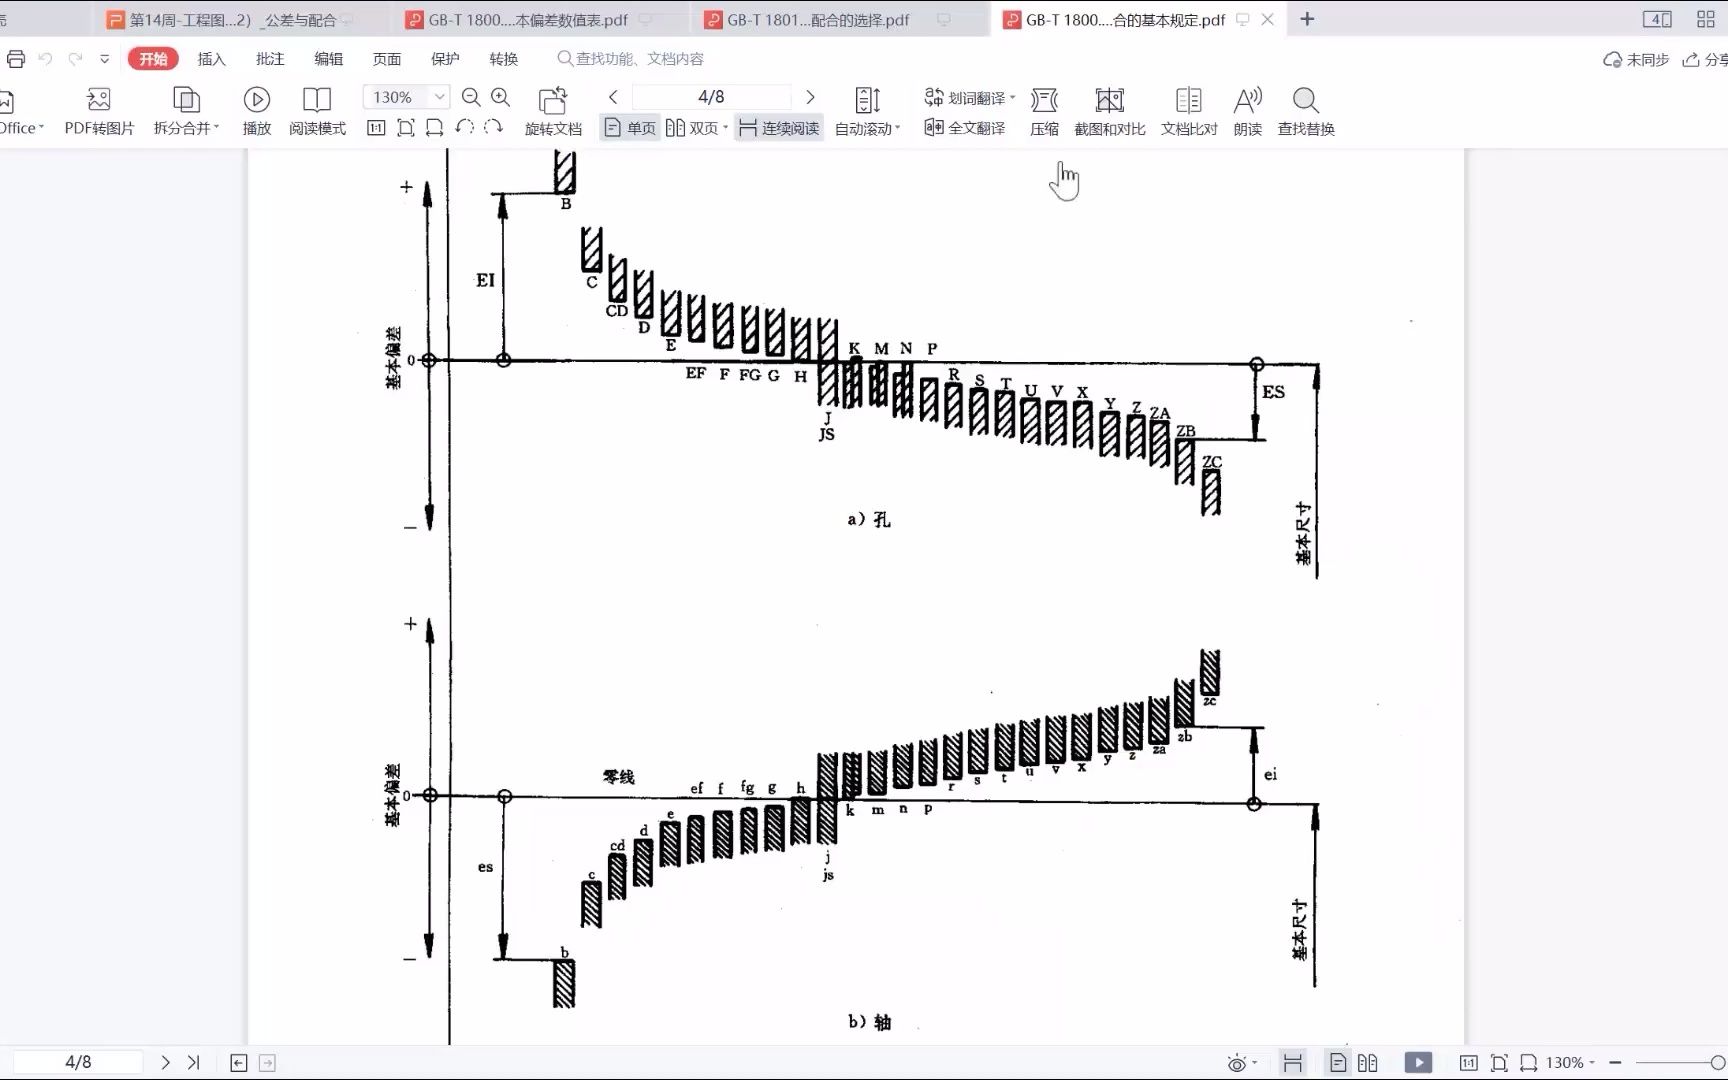This screenshot has height=1080, width=1728.
Task: Open 文档比对 document compare tool
Action: click(1189, 111)
